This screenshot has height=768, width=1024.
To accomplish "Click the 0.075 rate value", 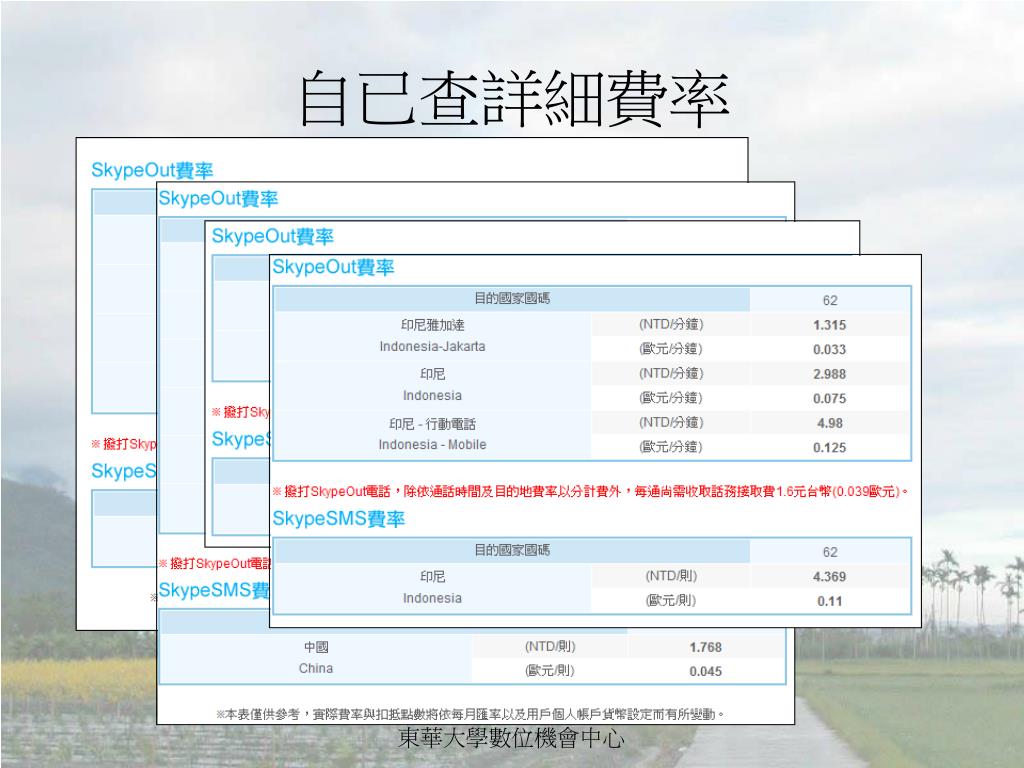I will 829,398.
